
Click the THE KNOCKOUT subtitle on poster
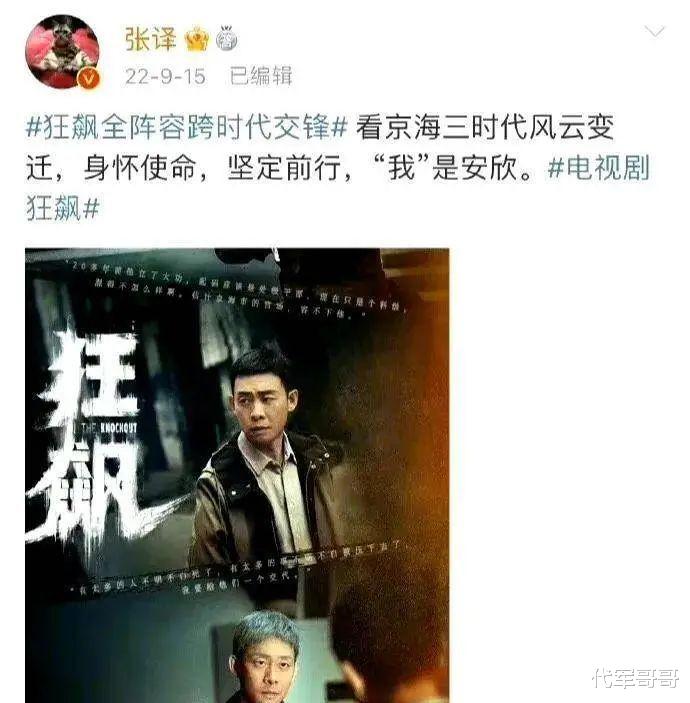click(109, 427)
